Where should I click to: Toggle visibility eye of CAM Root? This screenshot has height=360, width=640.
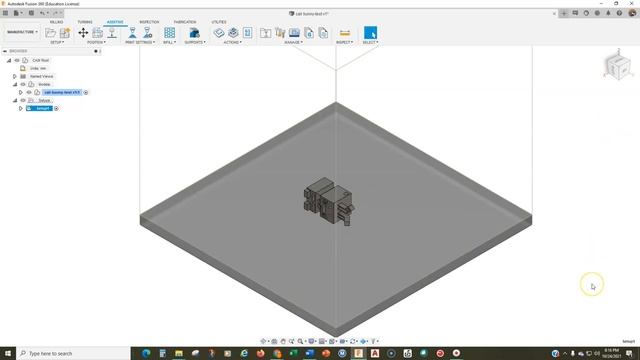point(17,60)
